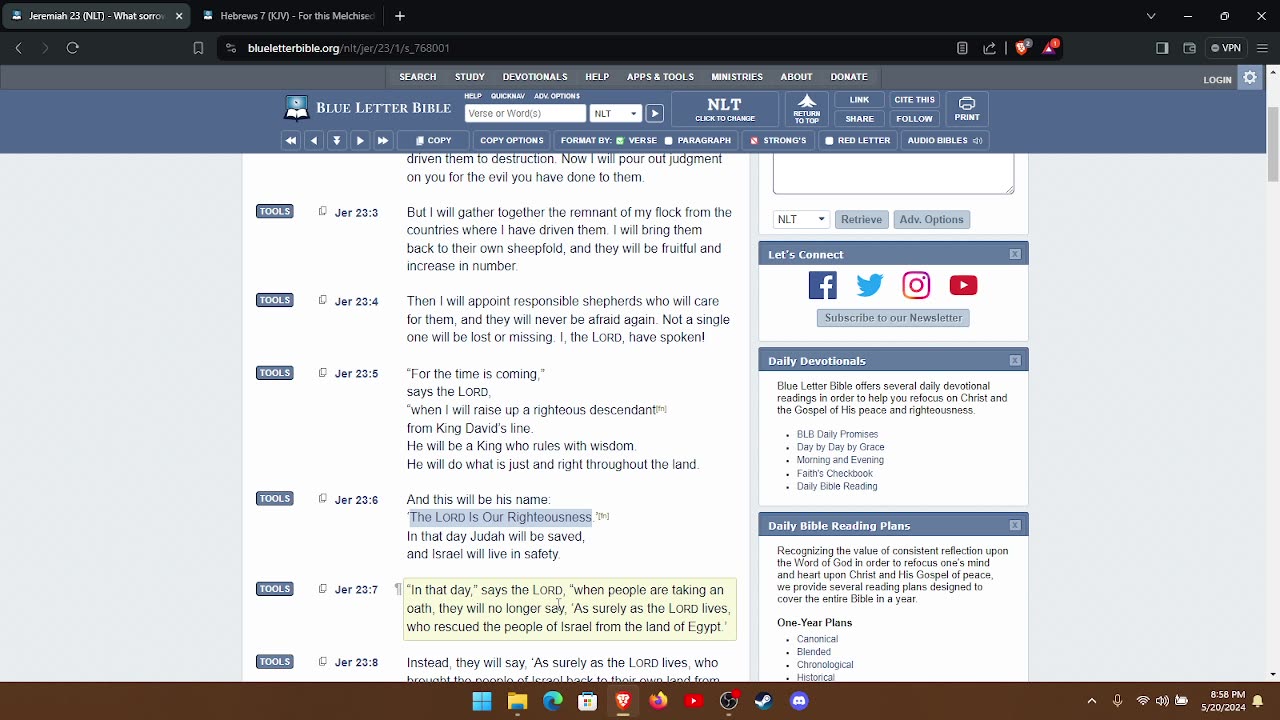Click the share page icon in address bar
Image resolution: width=1280 pixels, height=720 pixels.
coord(990,48)
